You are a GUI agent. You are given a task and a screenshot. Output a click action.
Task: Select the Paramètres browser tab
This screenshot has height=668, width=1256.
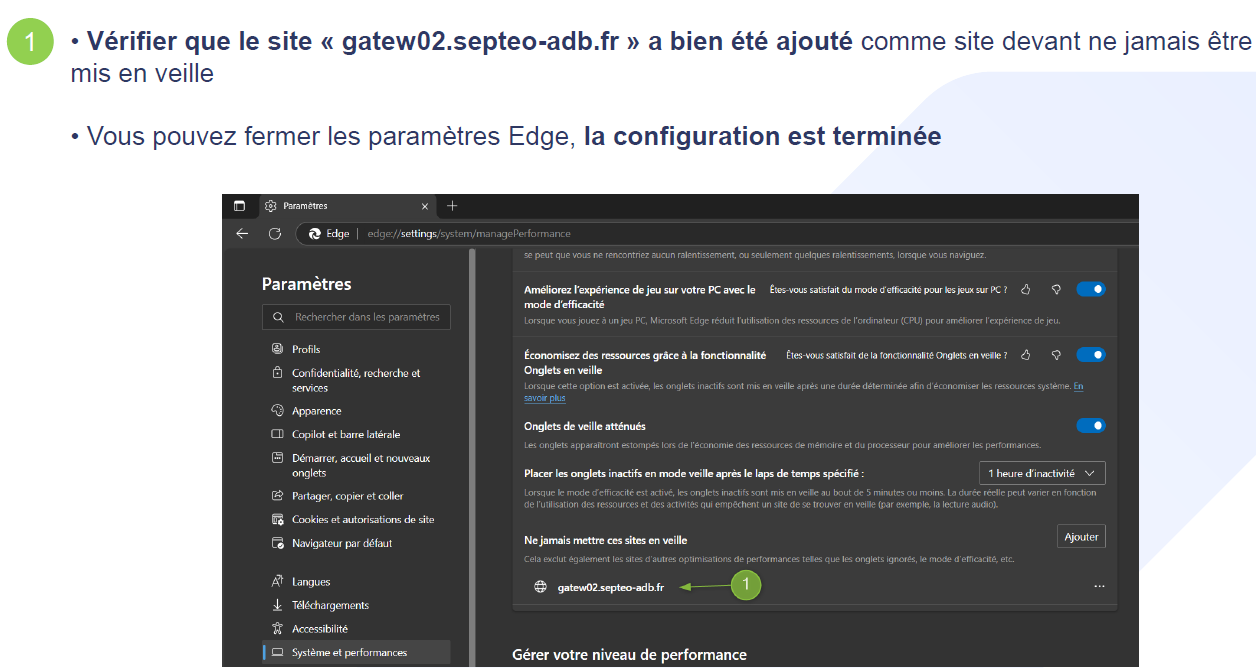pos(346,206)
